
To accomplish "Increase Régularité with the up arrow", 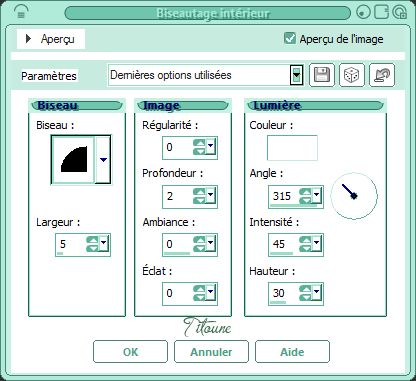I will 199,143.
